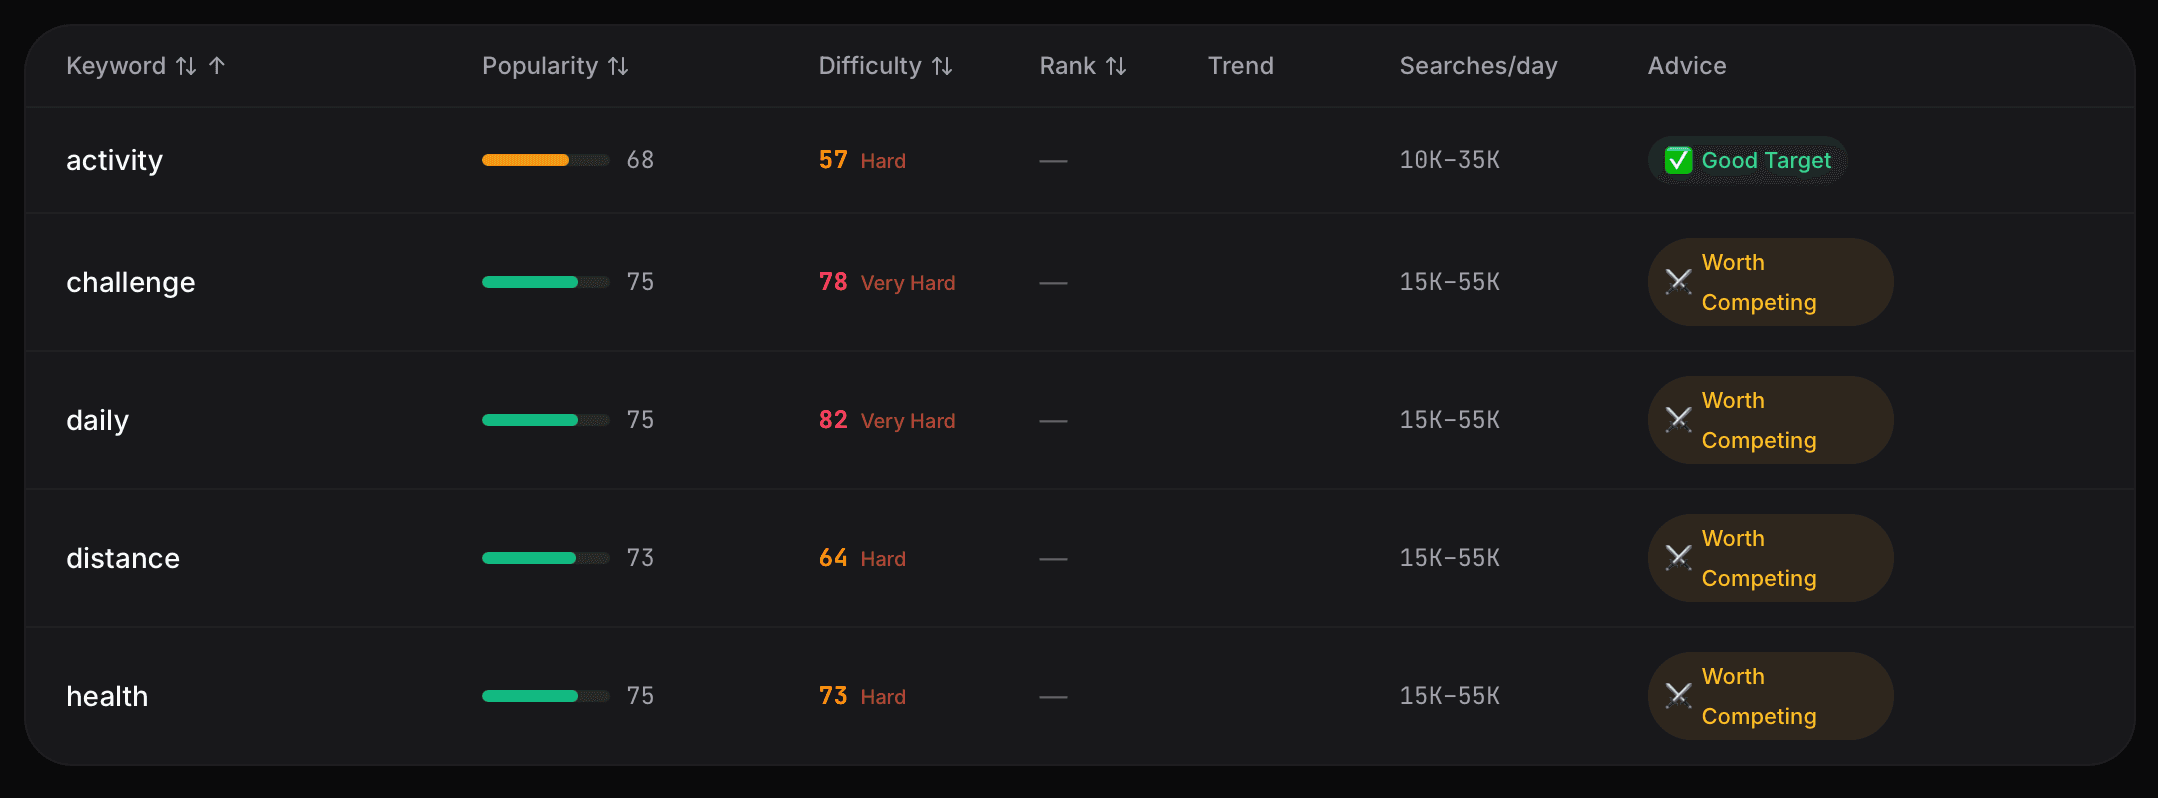Select the keyword activity
This screenshot has width=2158, height=798.
114,160
